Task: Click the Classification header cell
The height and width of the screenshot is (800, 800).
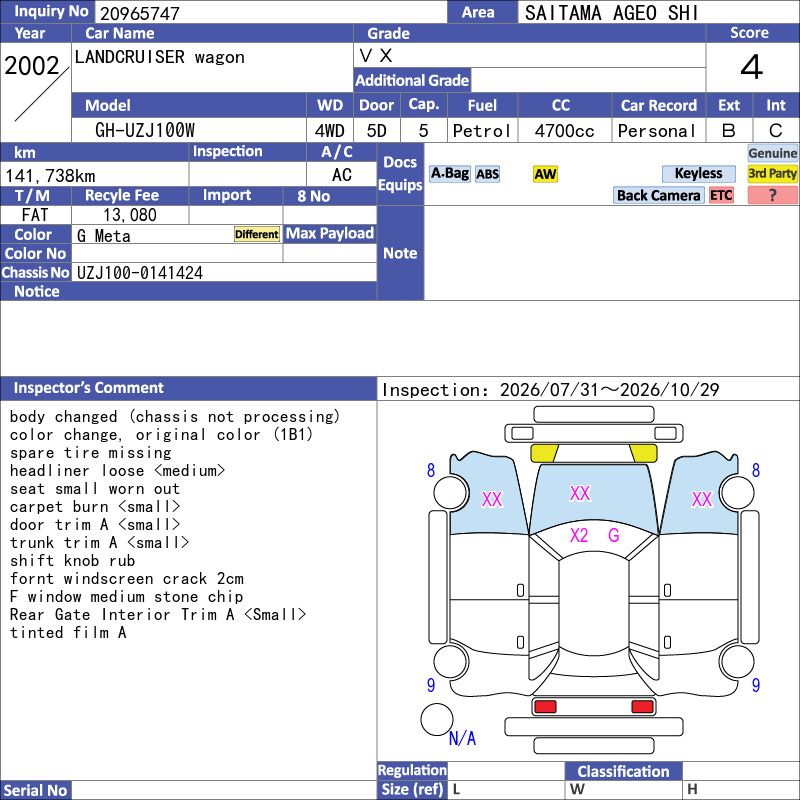Action: click(623, 771)
